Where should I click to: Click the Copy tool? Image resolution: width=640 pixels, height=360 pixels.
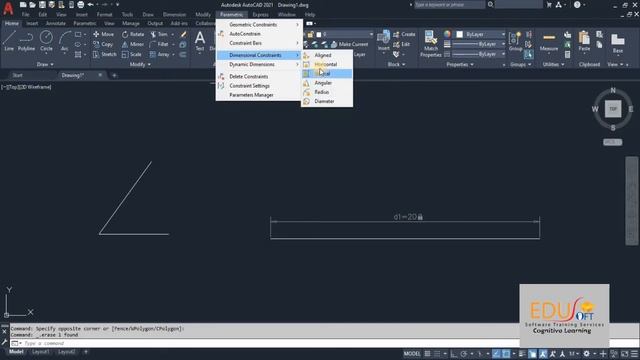pyautogui.click(x=103, y=44)
